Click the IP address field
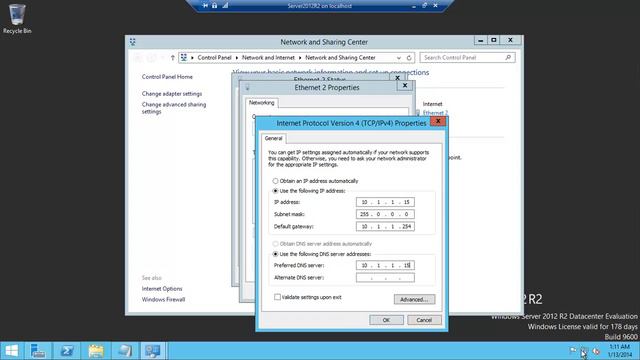 385,202
